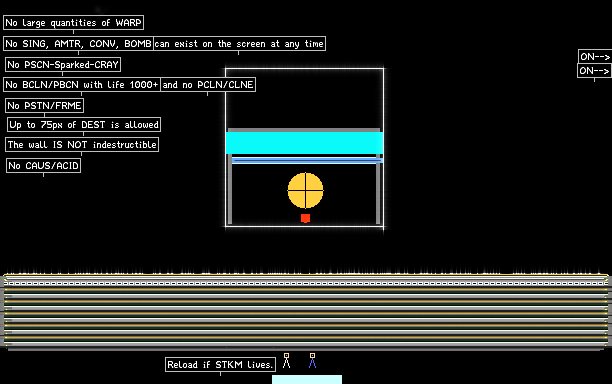Click the light blue pad below stickmen
612x384 pixels.
coord(307,380)
